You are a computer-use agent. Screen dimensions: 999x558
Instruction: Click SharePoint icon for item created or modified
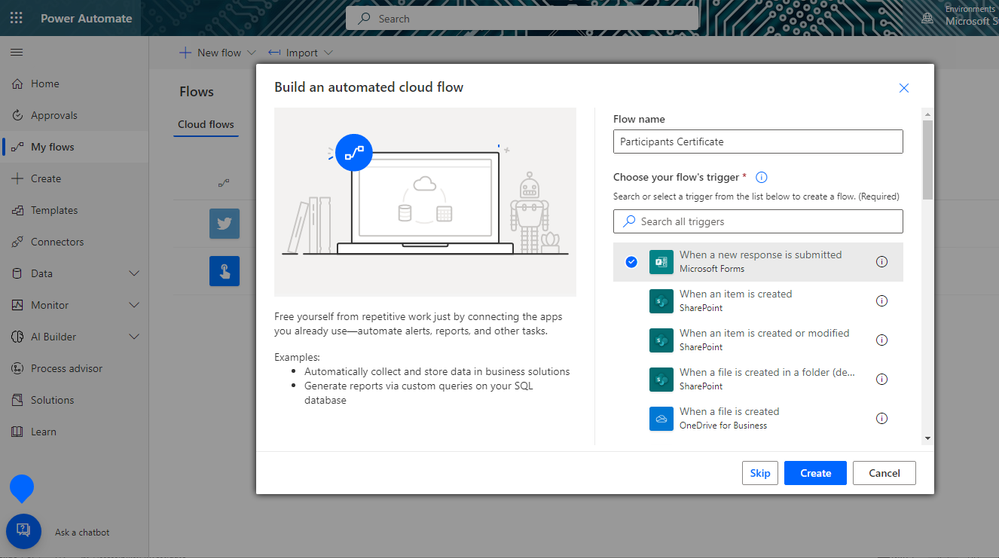click(661, 340)
